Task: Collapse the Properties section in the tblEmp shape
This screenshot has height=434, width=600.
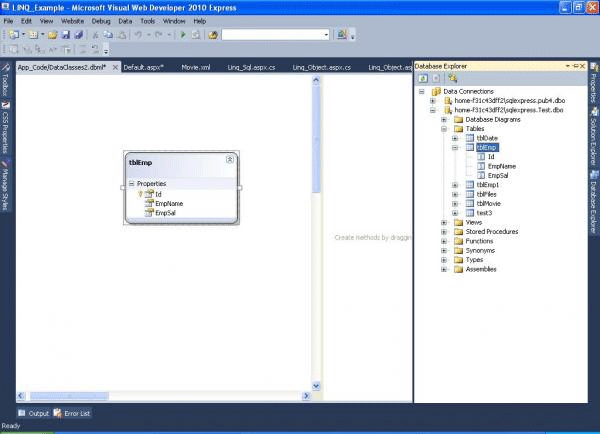Action: 132,184
